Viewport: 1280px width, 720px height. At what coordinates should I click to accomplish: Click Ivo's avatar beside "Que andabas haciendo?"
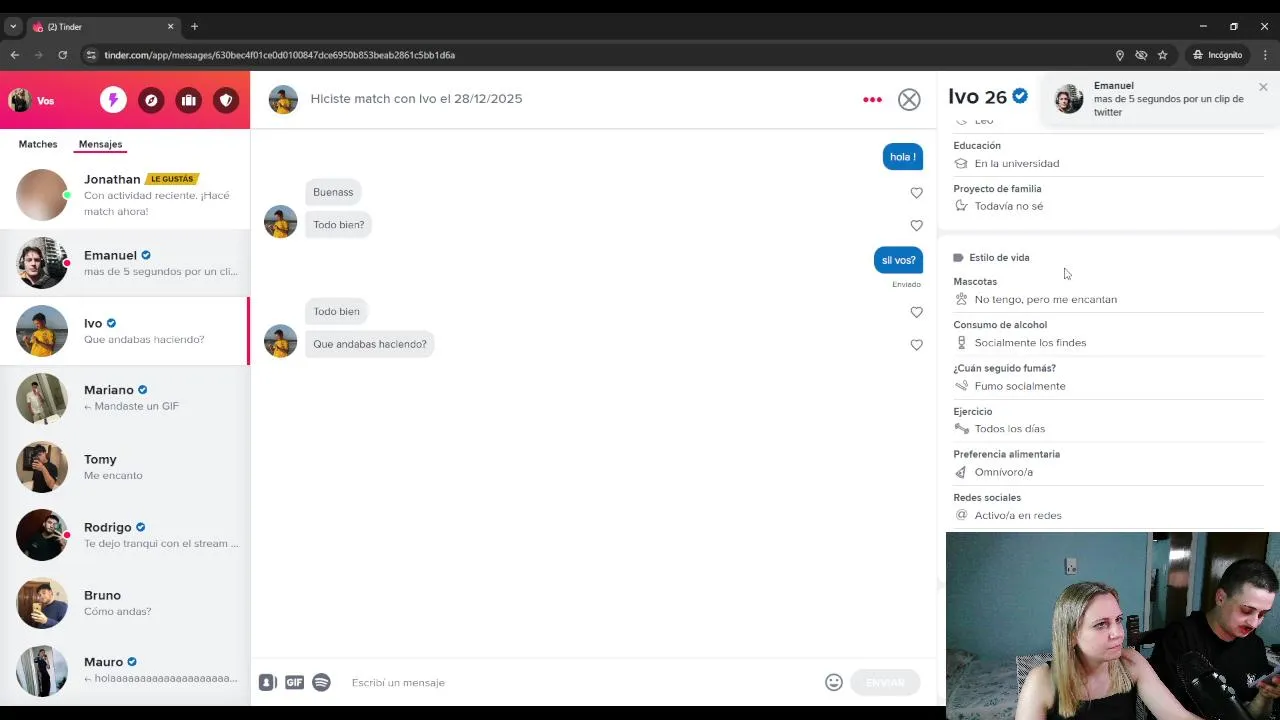click(280, 341)
